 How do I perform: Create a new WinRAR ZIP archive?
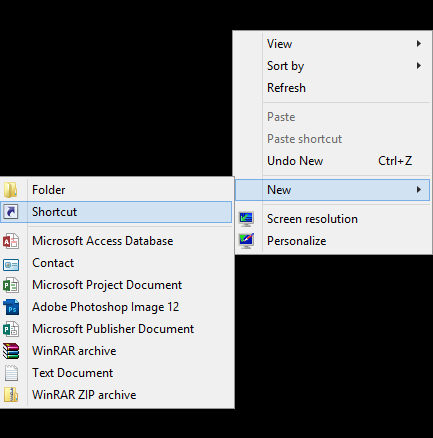pos(116,395)
